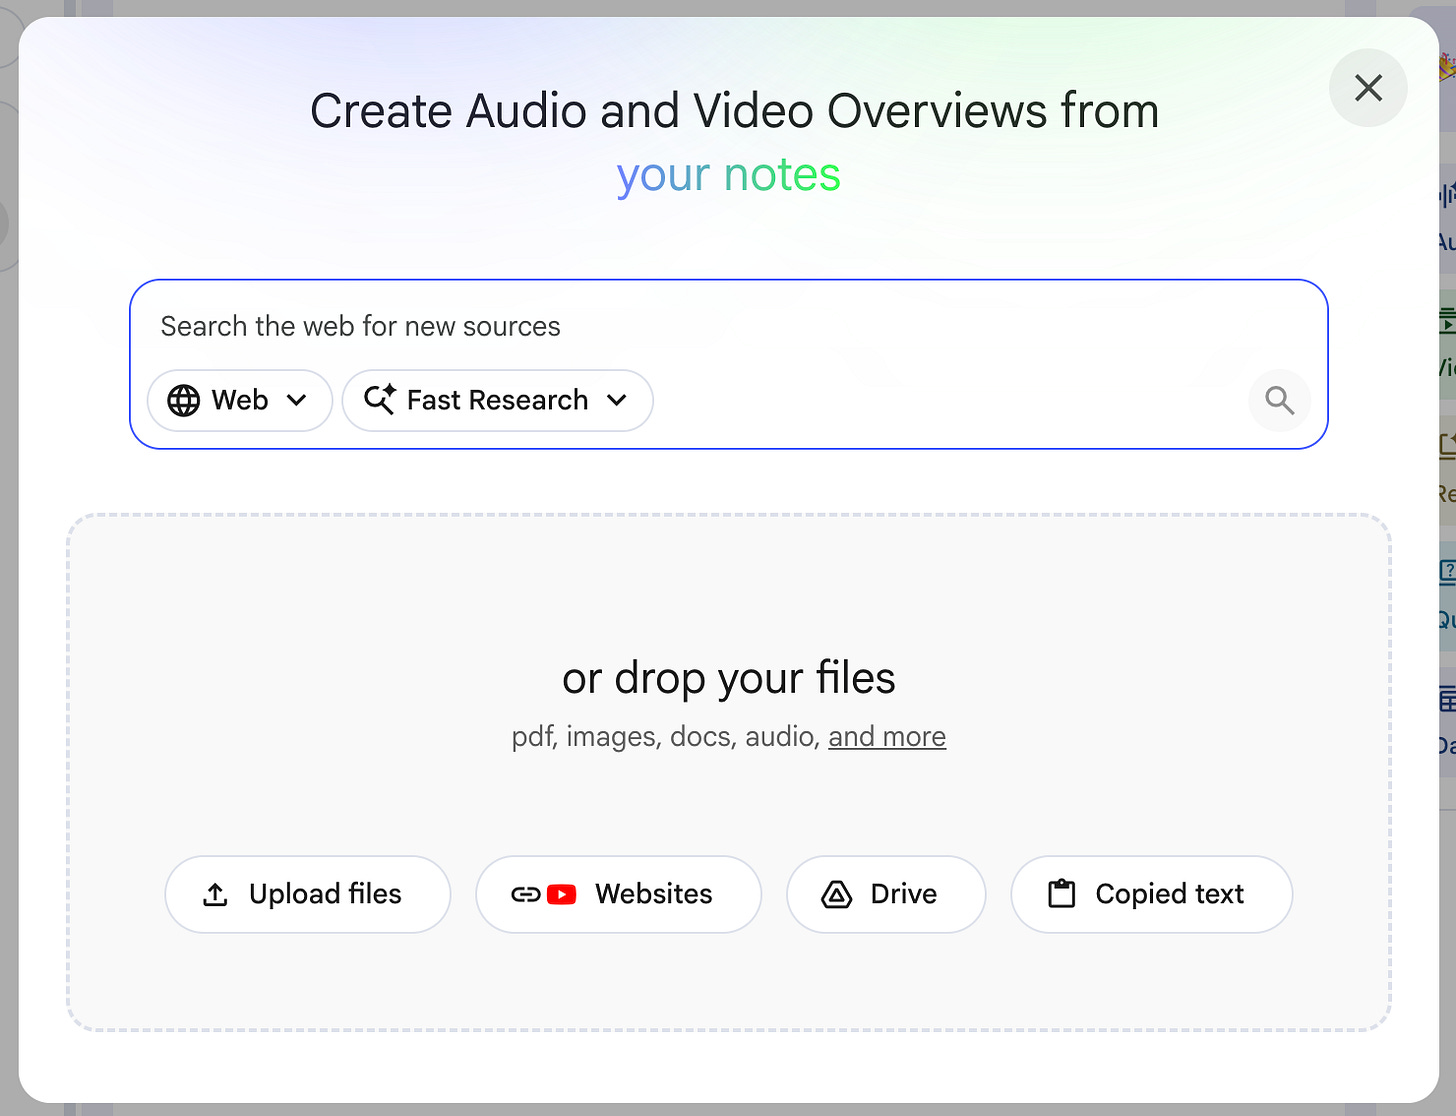1456x1116 pixels.
Task: Open the 'and more' file types link
Action: coord(887,736)
